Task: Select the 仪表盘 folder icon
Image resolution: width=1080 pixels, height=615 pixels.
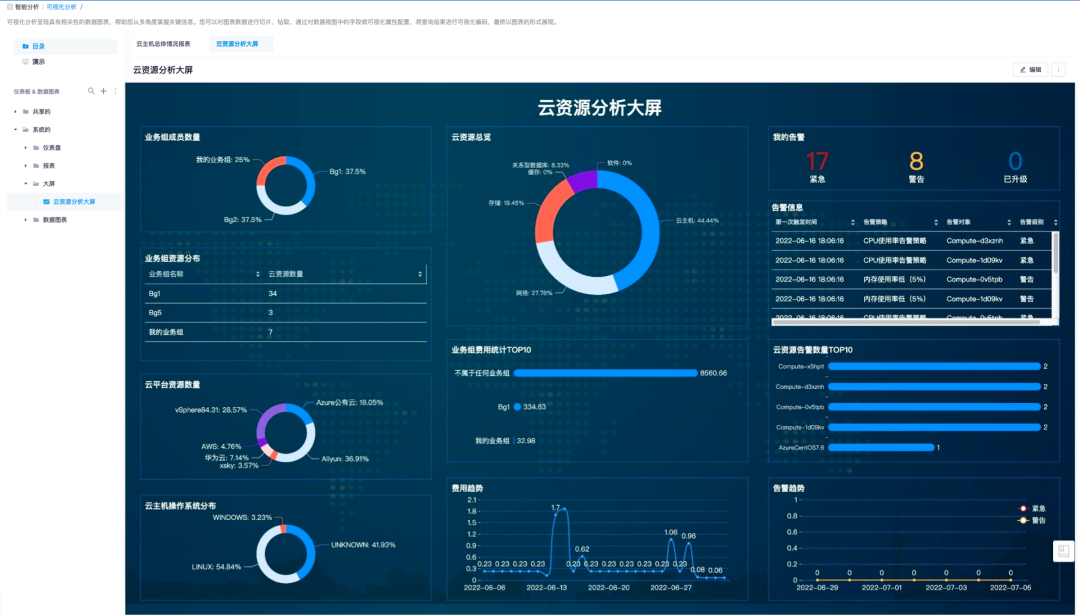Action: pyautogui.click(x=36, y=147)
